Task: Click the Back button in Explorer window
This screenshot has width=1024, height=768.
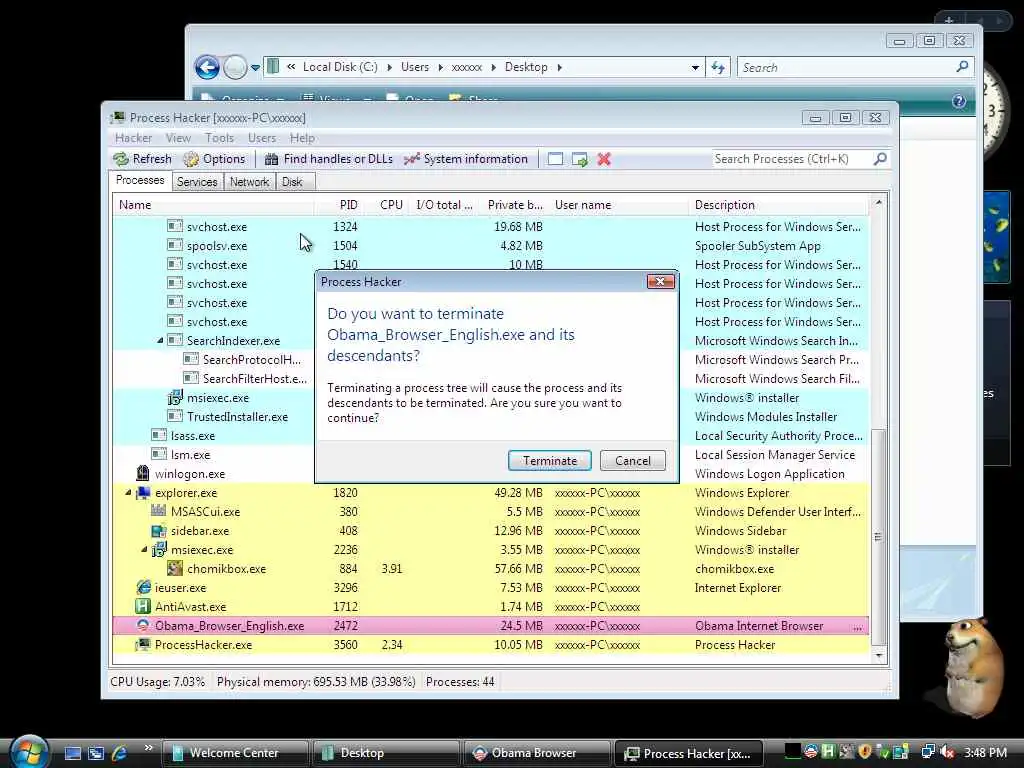Action: point(208,67)
